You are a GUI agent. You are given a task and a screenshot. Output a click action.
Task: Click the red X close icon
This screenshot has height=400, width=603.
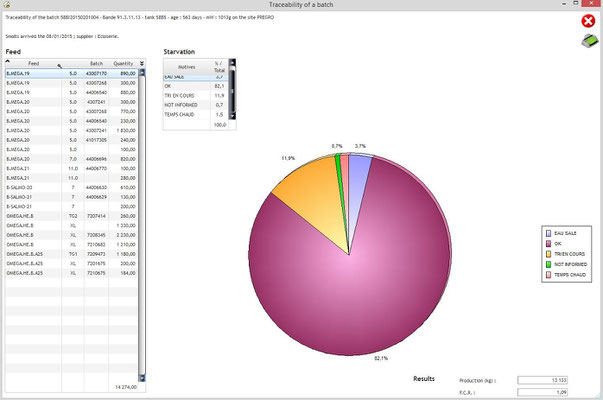point(588,21)
